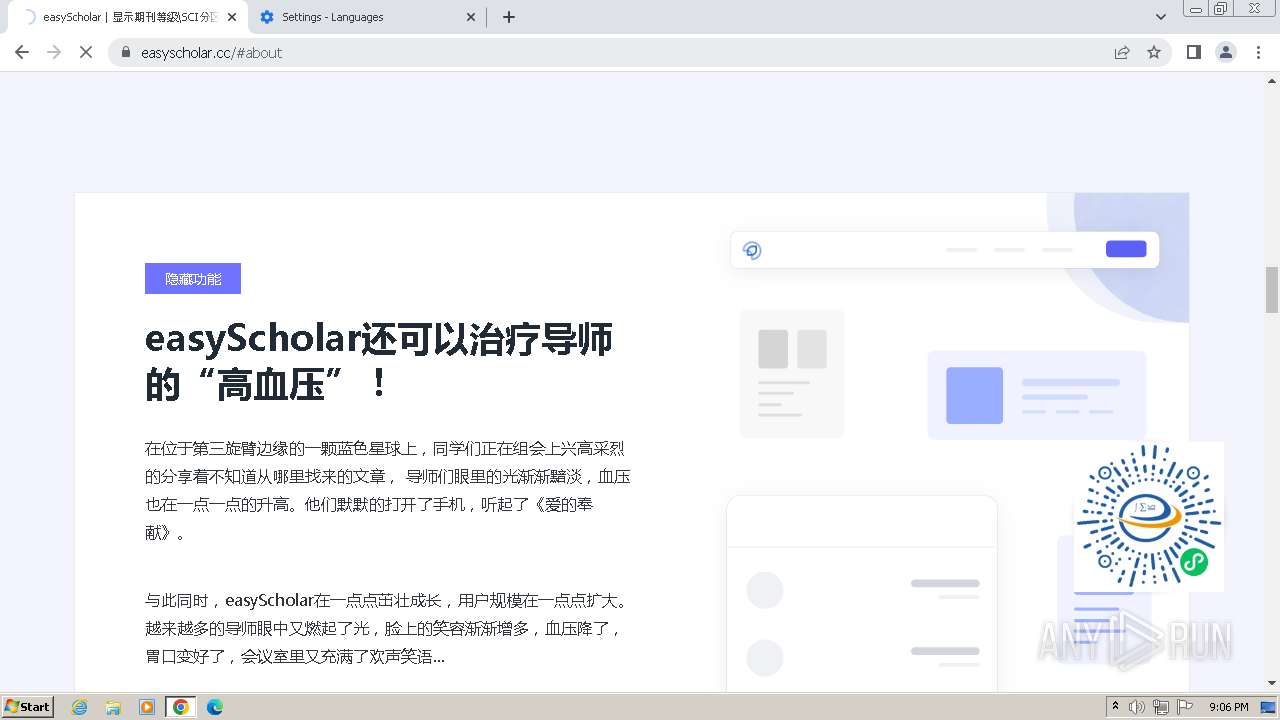1280x720 pixels.
Task: Click the illustration's blue button mockup
Action: [x=1126, y=249]
